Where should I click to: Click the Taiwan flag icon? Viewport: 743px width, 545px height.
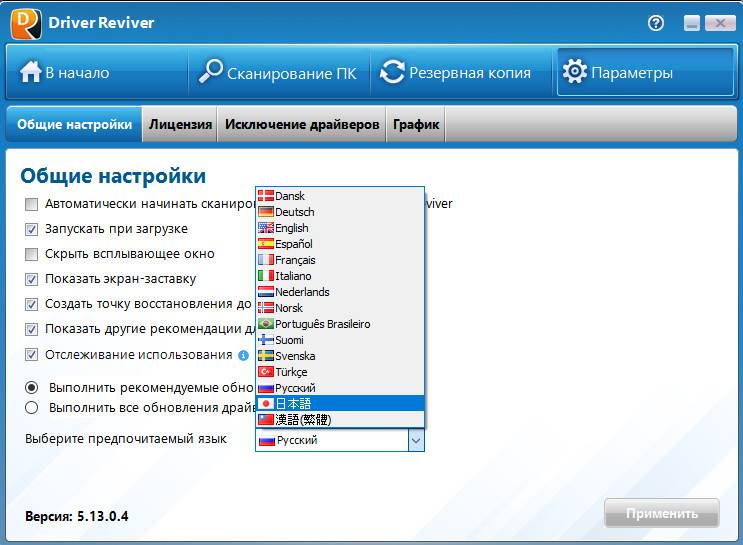click(x=266, y=419)
